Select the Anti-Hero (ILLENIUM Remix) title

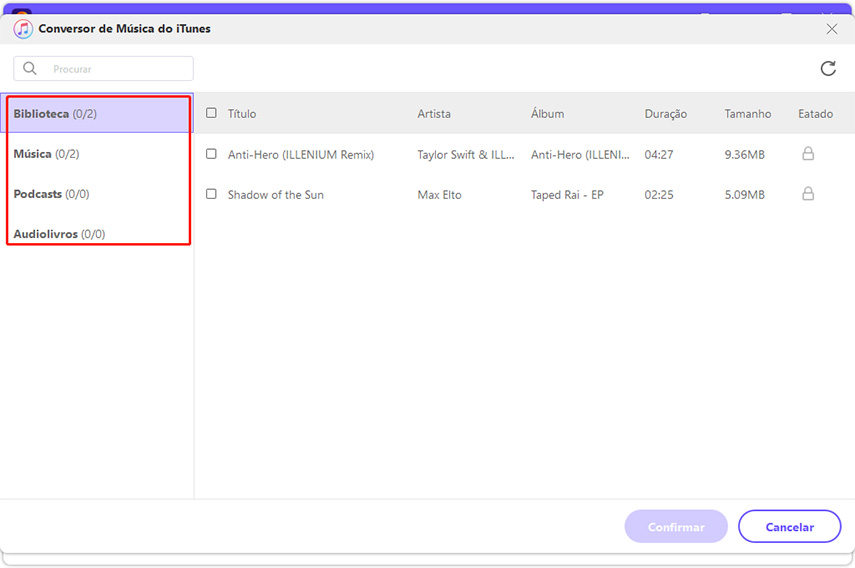coord(301,155)
